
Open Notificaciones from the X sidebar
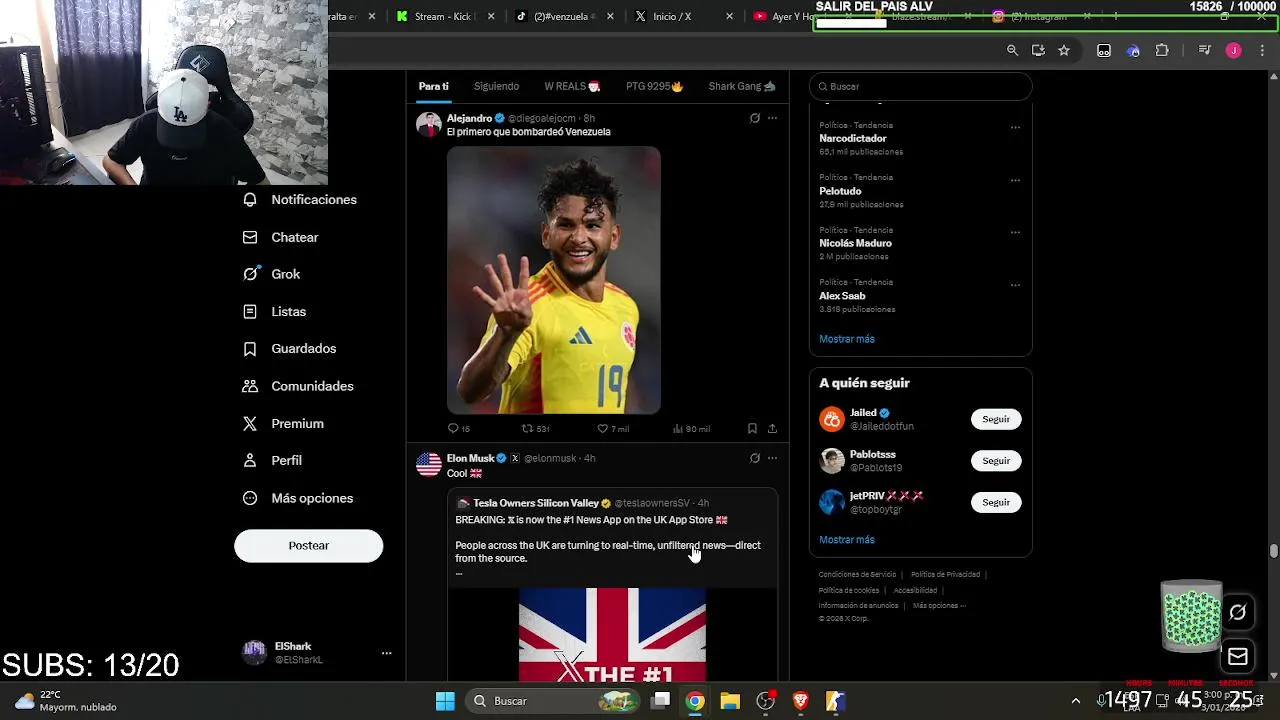(x=300, y=200)
